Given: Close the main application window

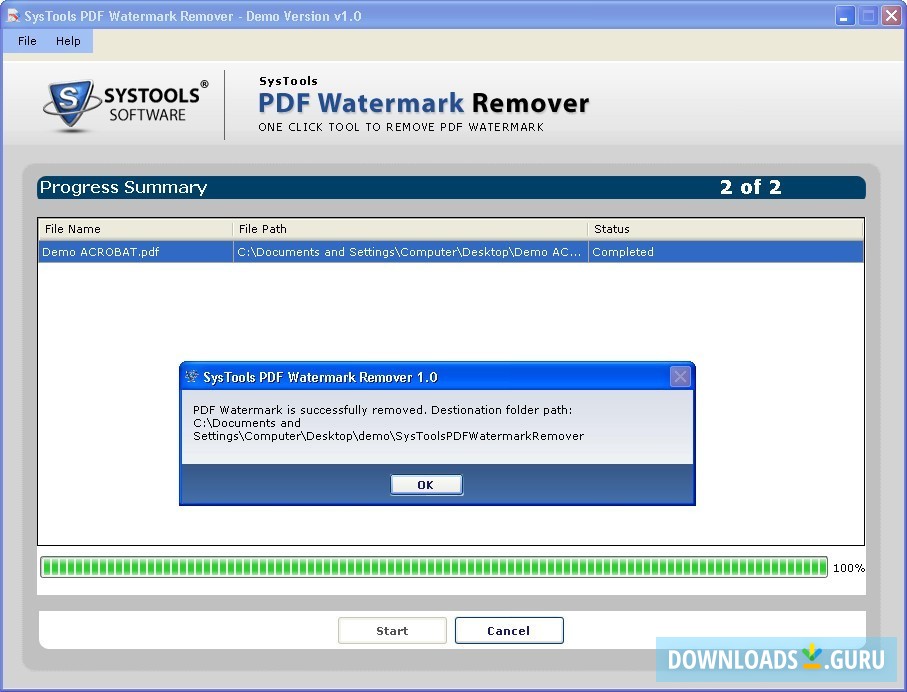Looking at the screenshot, I should 891,16.
